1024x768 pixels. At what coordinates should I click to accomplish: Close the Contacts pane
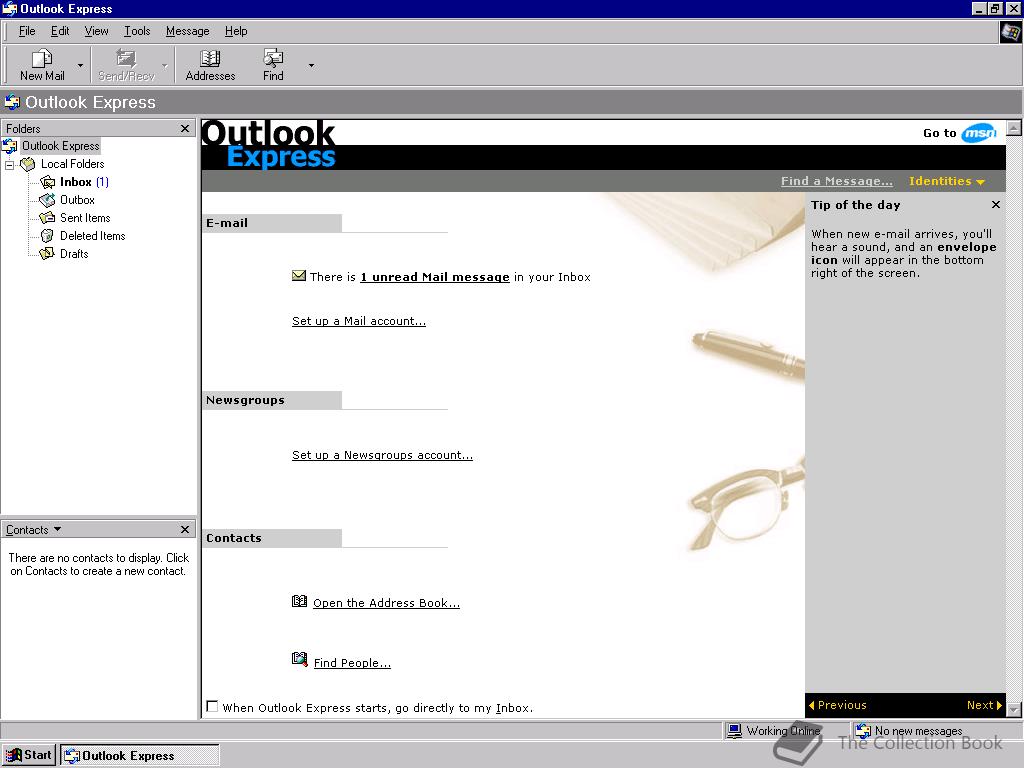[185, 530]
